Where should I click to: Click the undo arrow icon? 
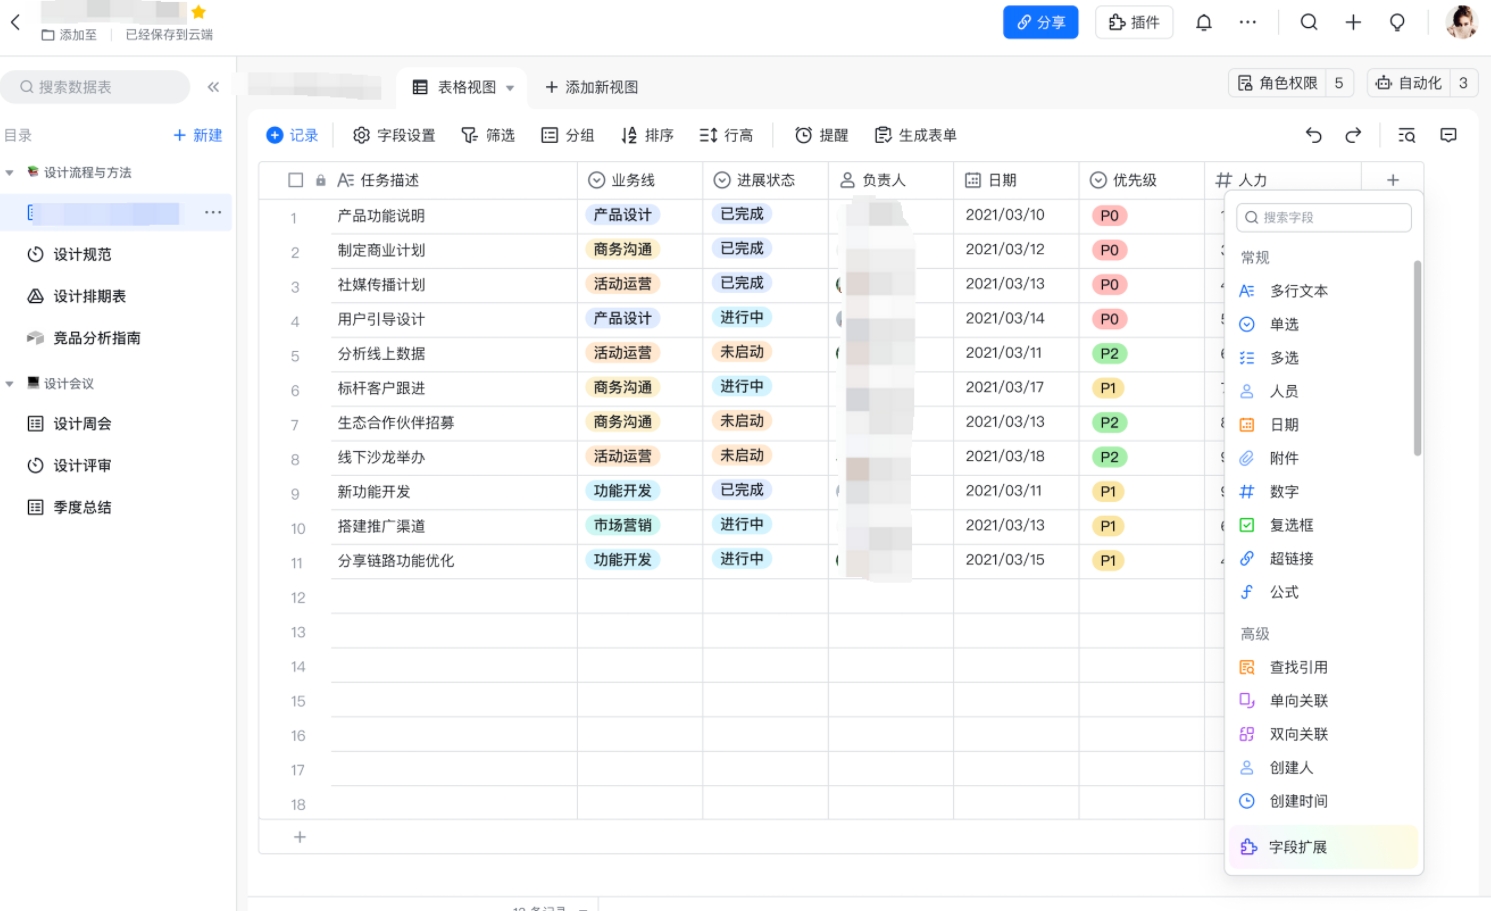(1313, 135)
